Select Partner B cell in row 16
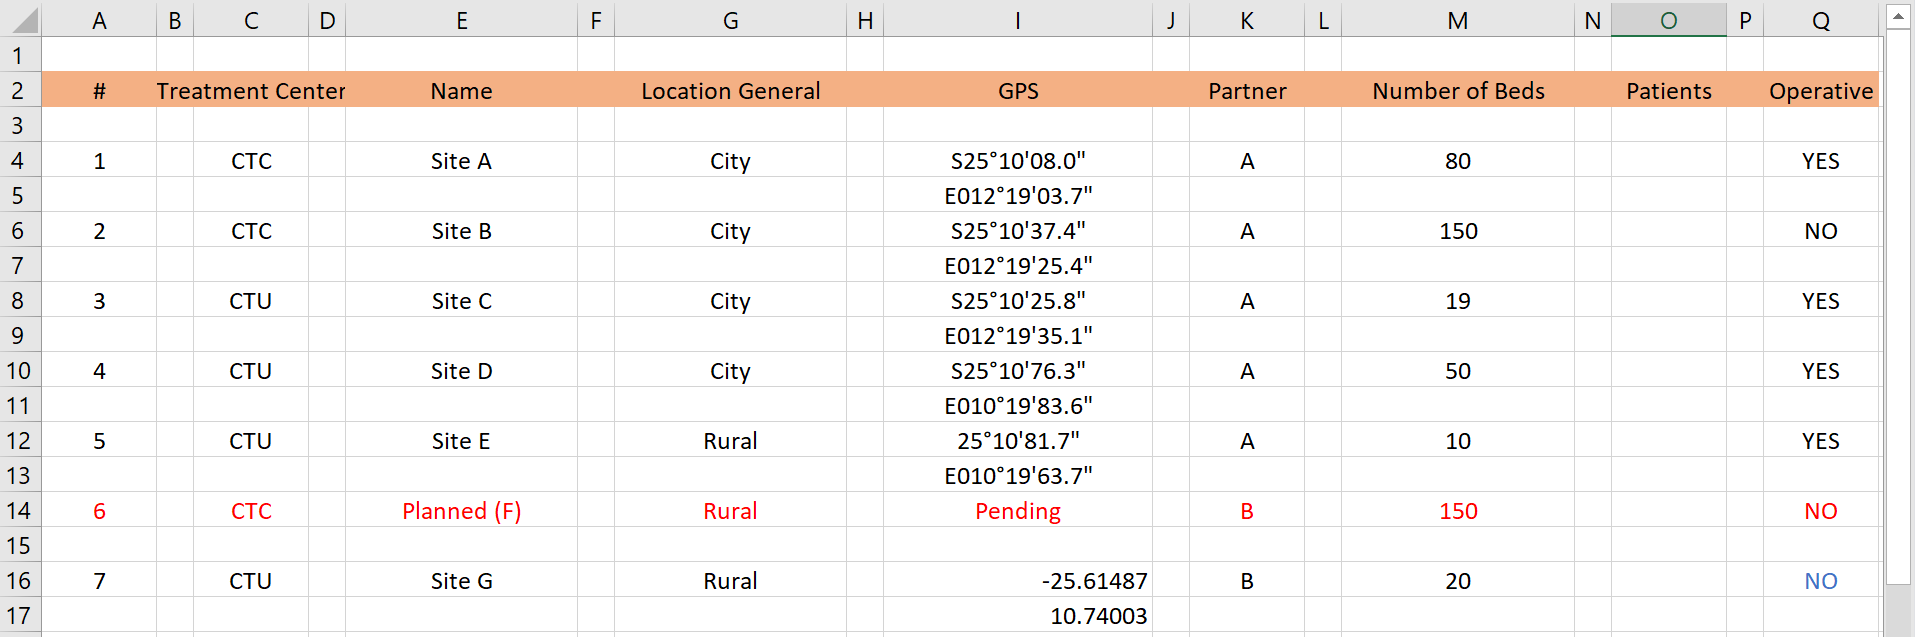Viewport: 1915px width, 637px height. click(1247, 581)
